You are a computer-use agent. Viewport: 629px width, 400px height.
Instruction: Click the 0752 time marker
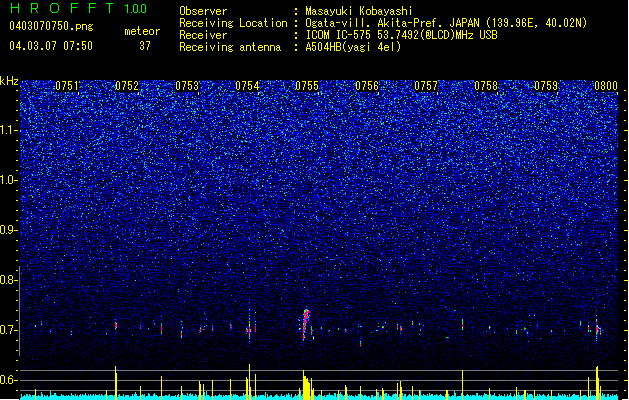[127, 86]
